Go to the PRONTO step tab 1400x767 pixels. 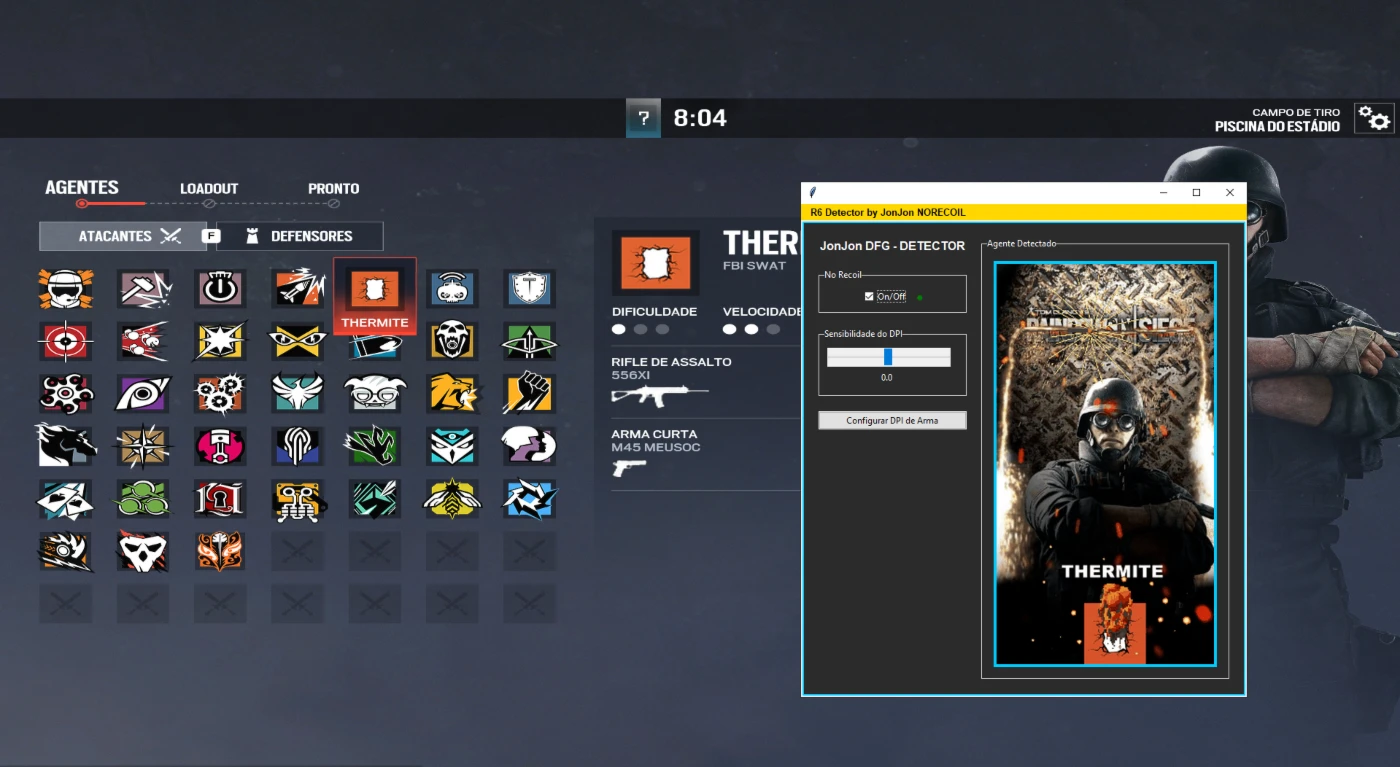334,188
